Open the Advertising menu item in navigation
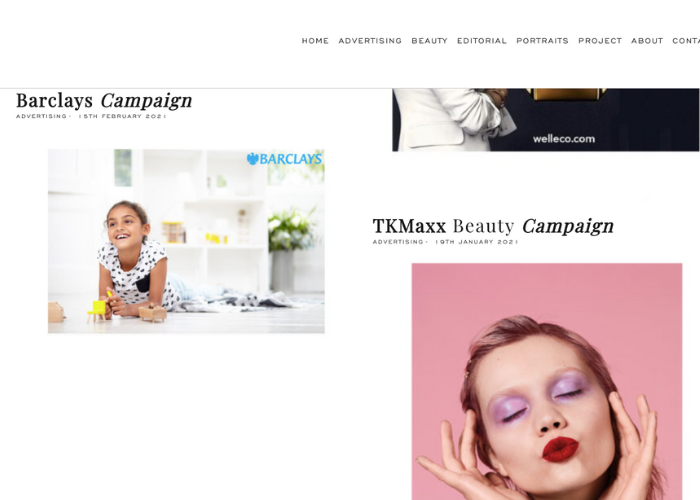700x500 pixels. [x=370, y=41]
